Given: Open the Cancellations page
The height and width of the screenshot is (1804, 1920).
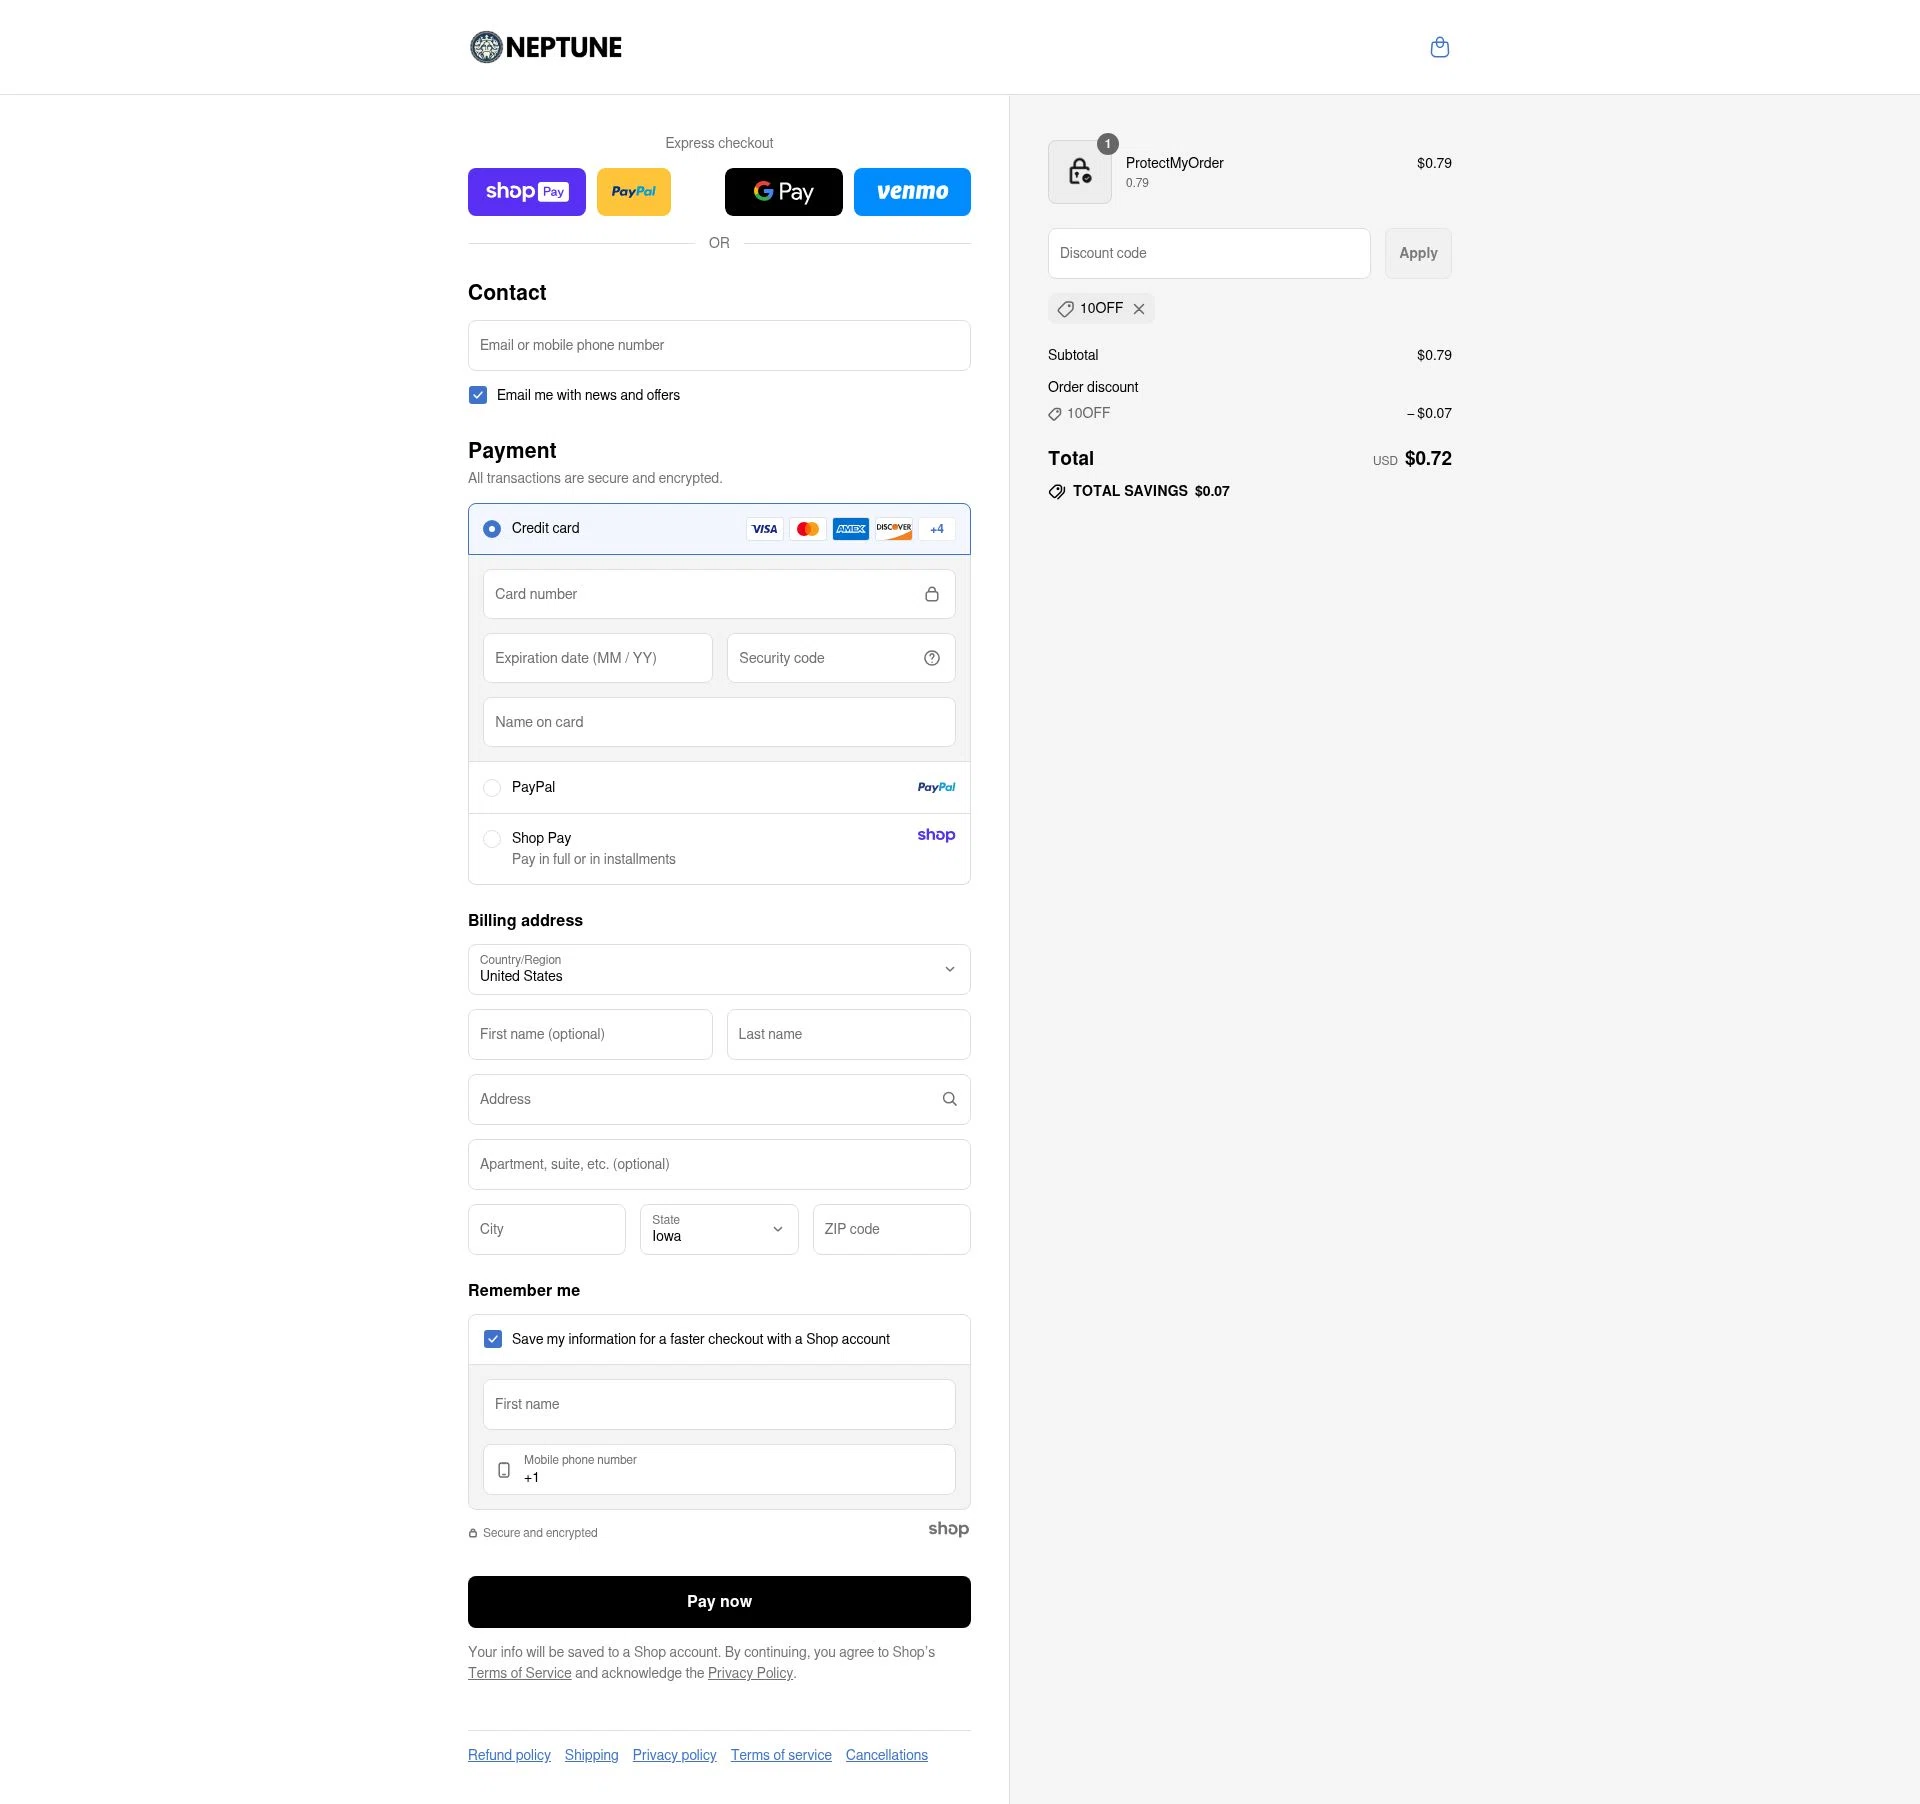Looking at the screenshot, I should [x=886, y=1754].
